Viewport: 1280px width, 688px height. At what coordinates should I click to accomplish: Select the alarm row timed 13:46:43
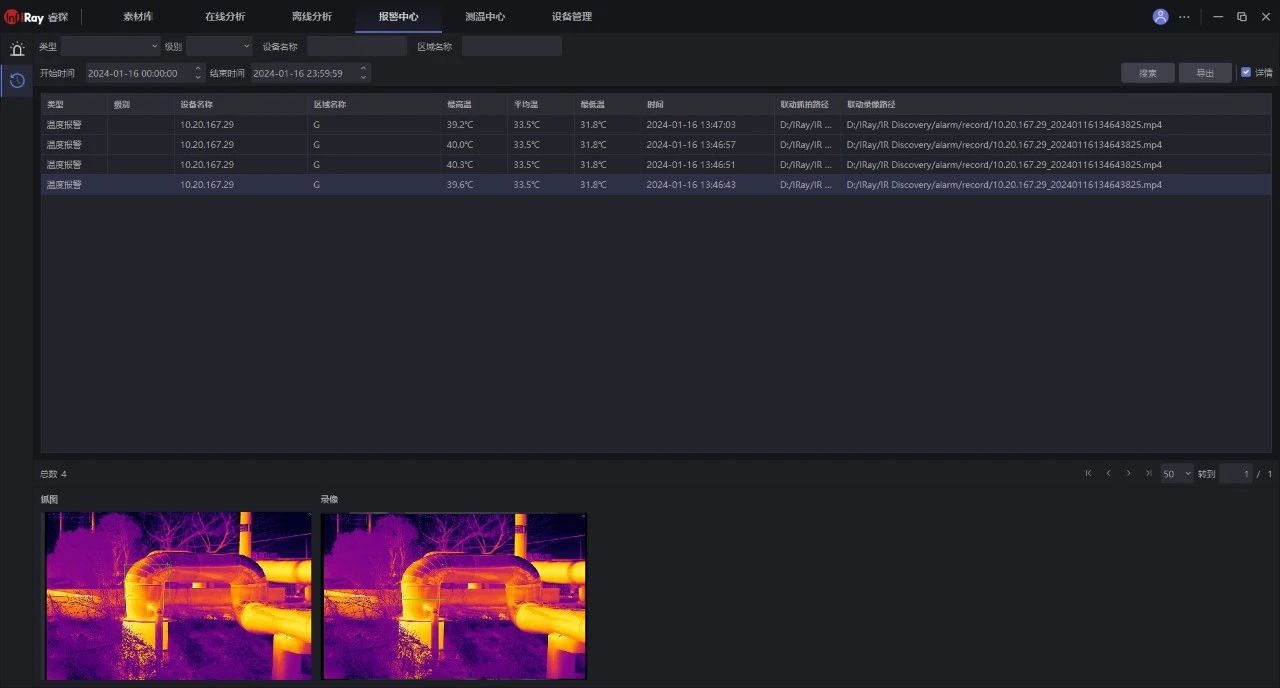coord(656,185)
